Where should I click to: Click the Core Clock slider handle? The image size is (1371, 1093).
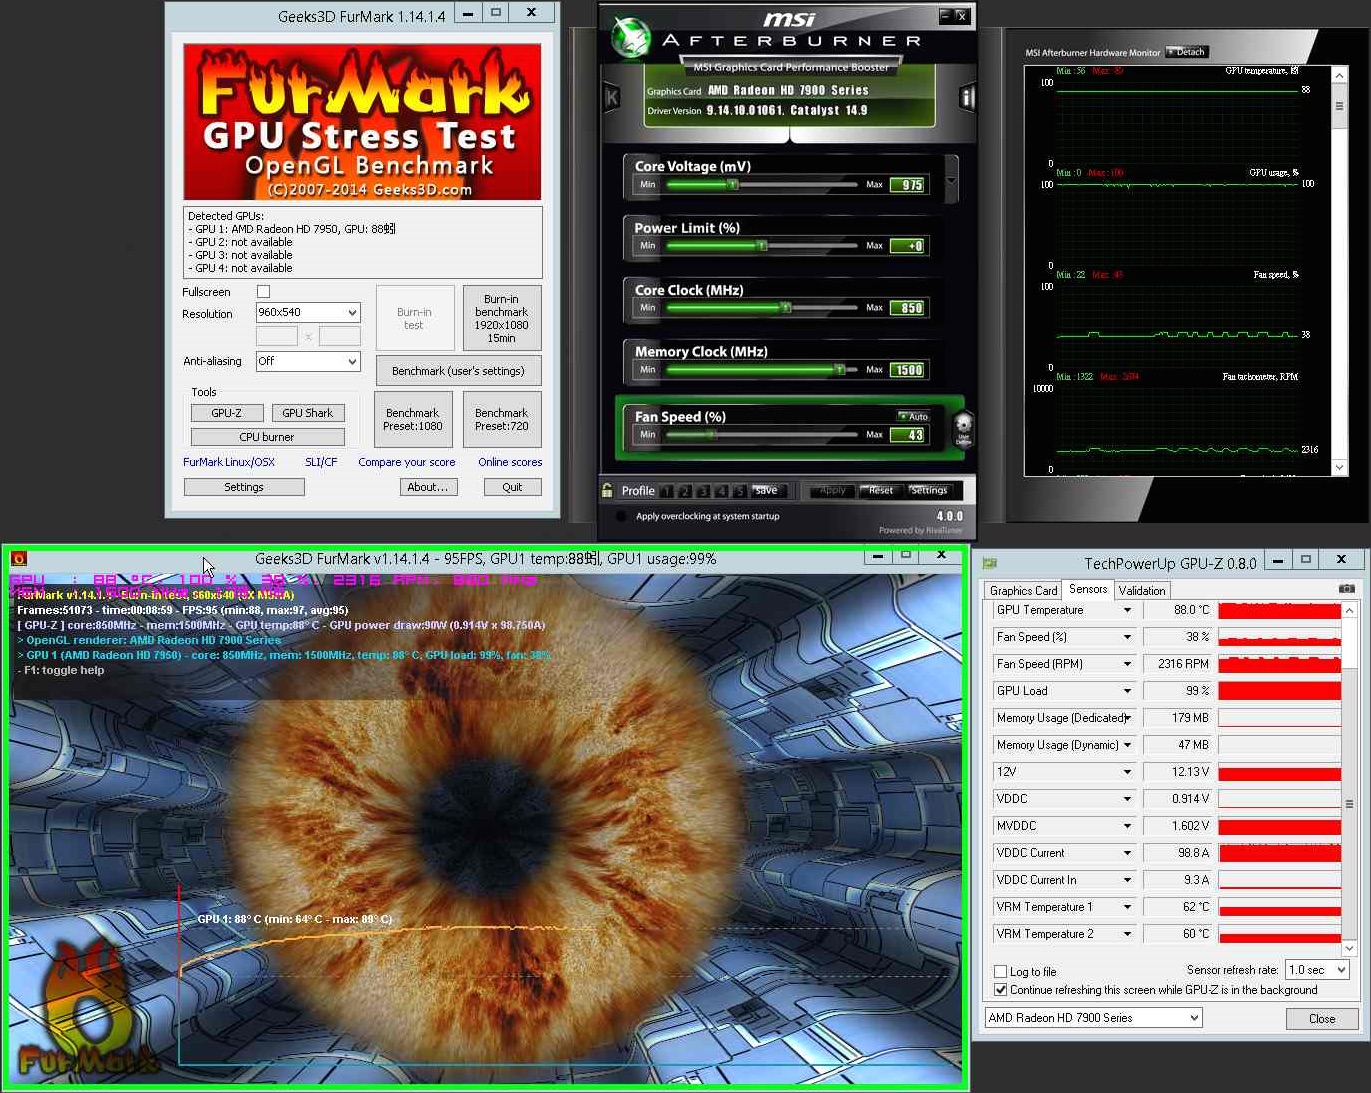coord(786,308)
